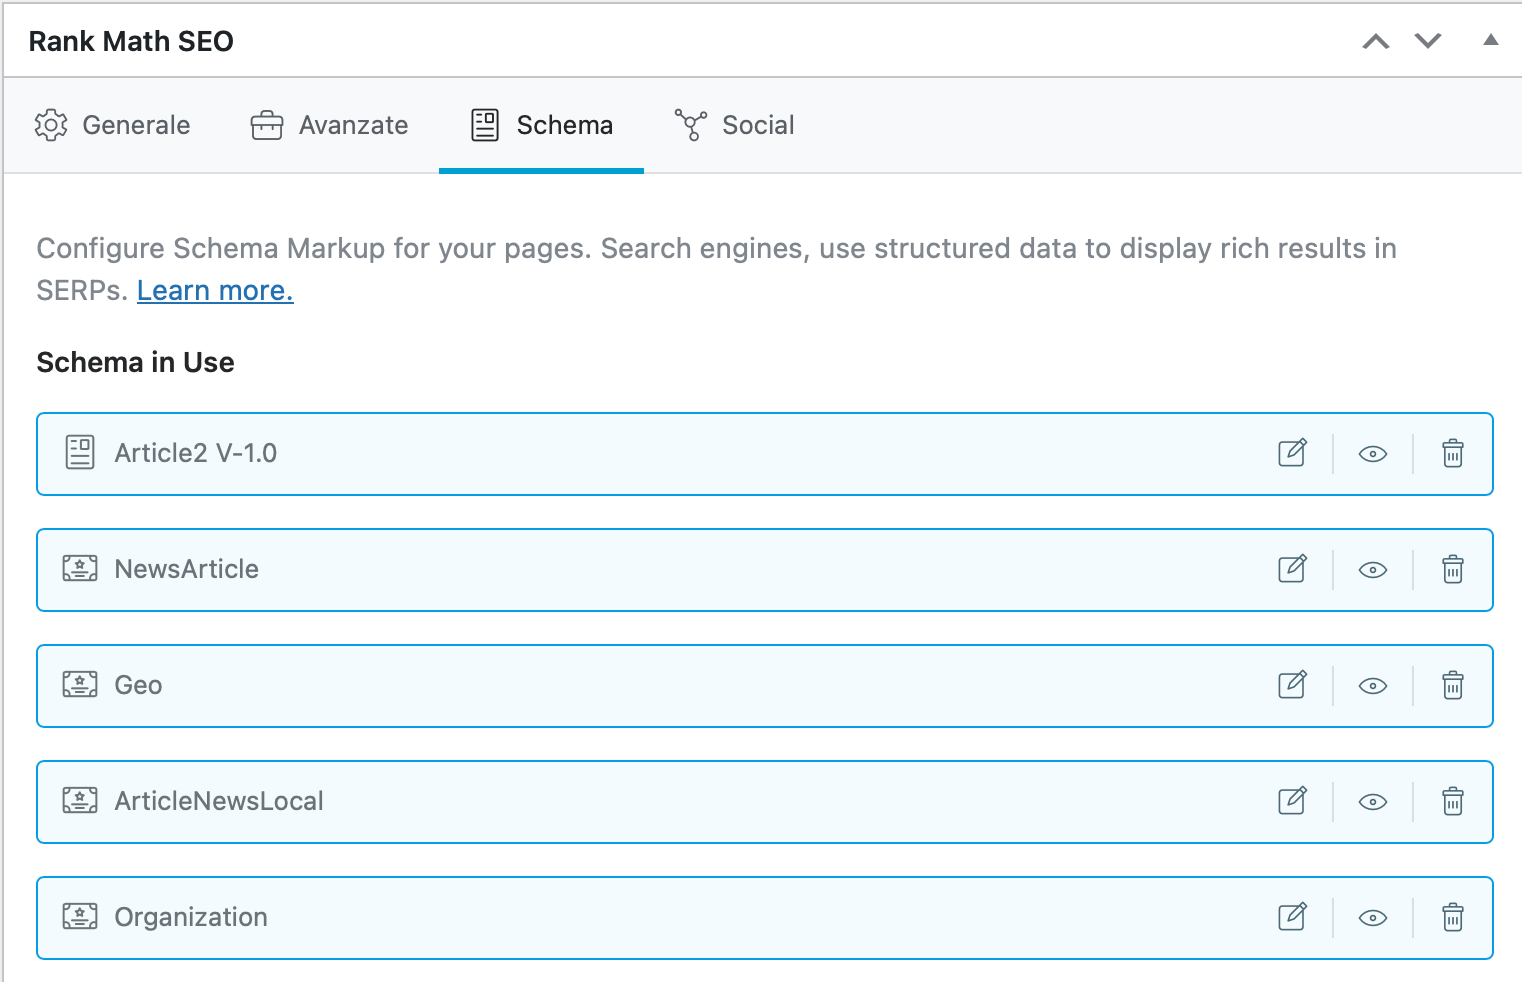Click the Organization schema type icon
Viewport: 1522px width, 982px height.
(80, 917)
